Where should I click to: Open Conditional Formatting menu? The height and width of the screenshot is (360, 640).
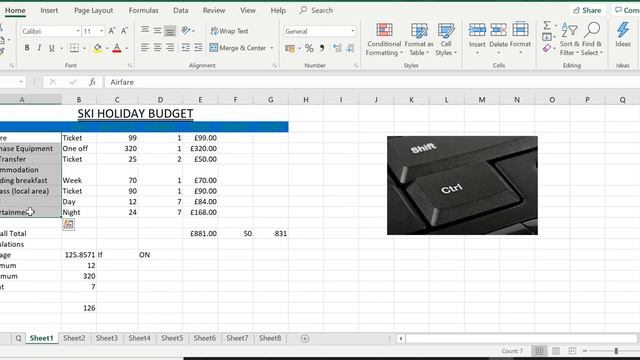384,39
